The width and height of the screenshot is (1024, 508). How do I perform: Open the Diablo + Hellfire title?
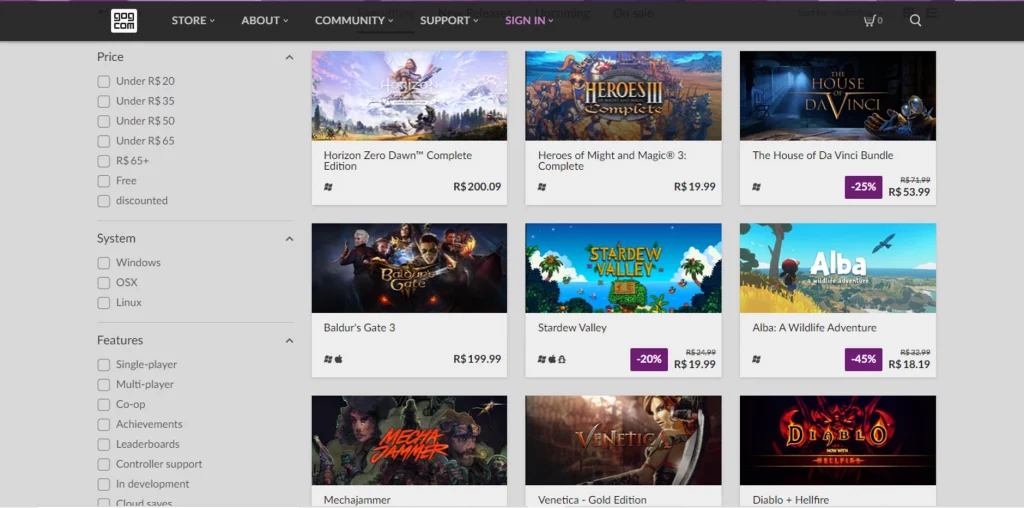tap(790, 500)
